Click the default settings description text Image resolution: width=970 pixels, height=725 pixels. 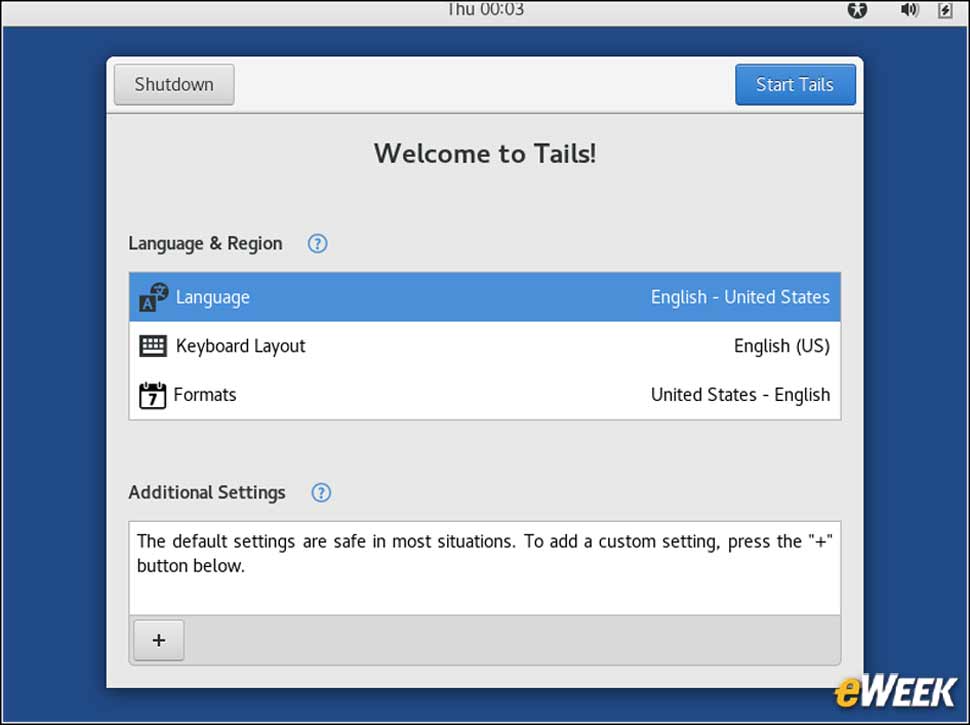(484, 553)
